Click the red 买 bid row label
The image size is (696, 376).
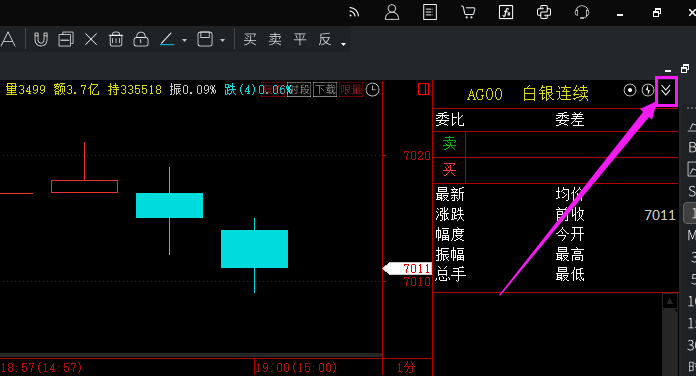[449, 170]
